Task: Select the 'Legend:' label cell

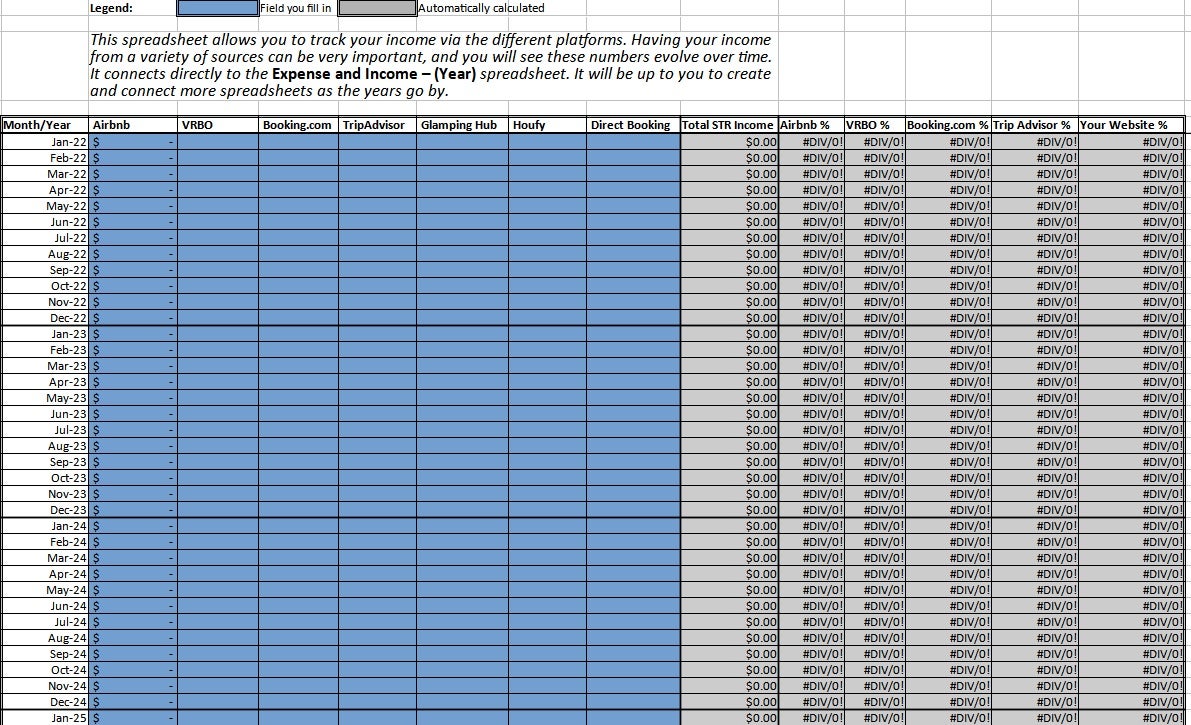Action: [x=111, y=8]
